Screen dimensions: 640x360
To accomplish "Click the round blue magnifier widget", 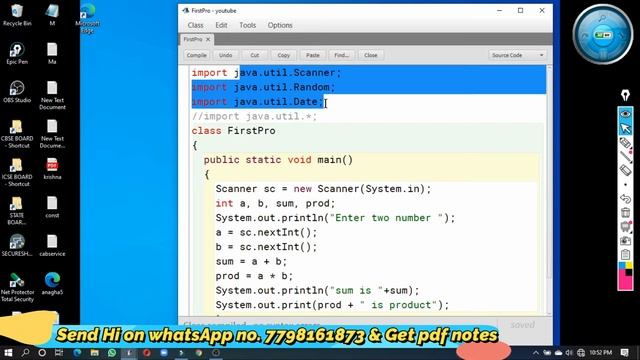I will 602,34.
